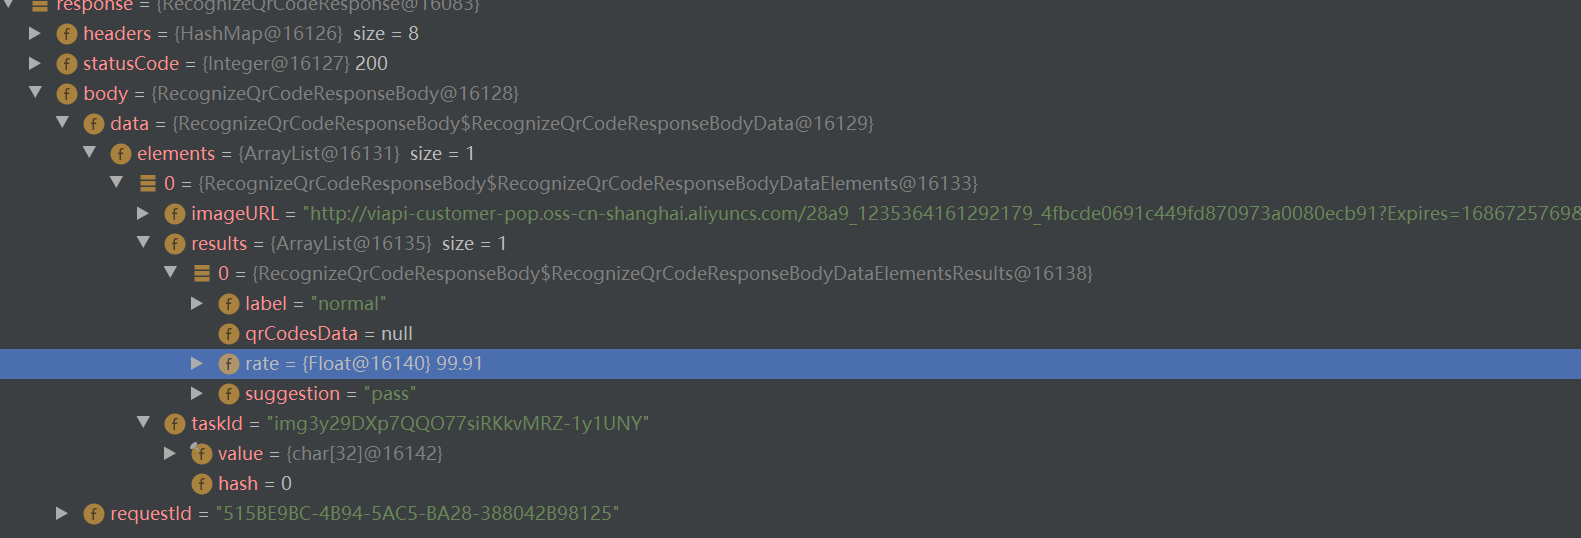This screenshot has width=1581, height=538.
Task: Click the field icon beside requestId
Action: click(94, 514)
